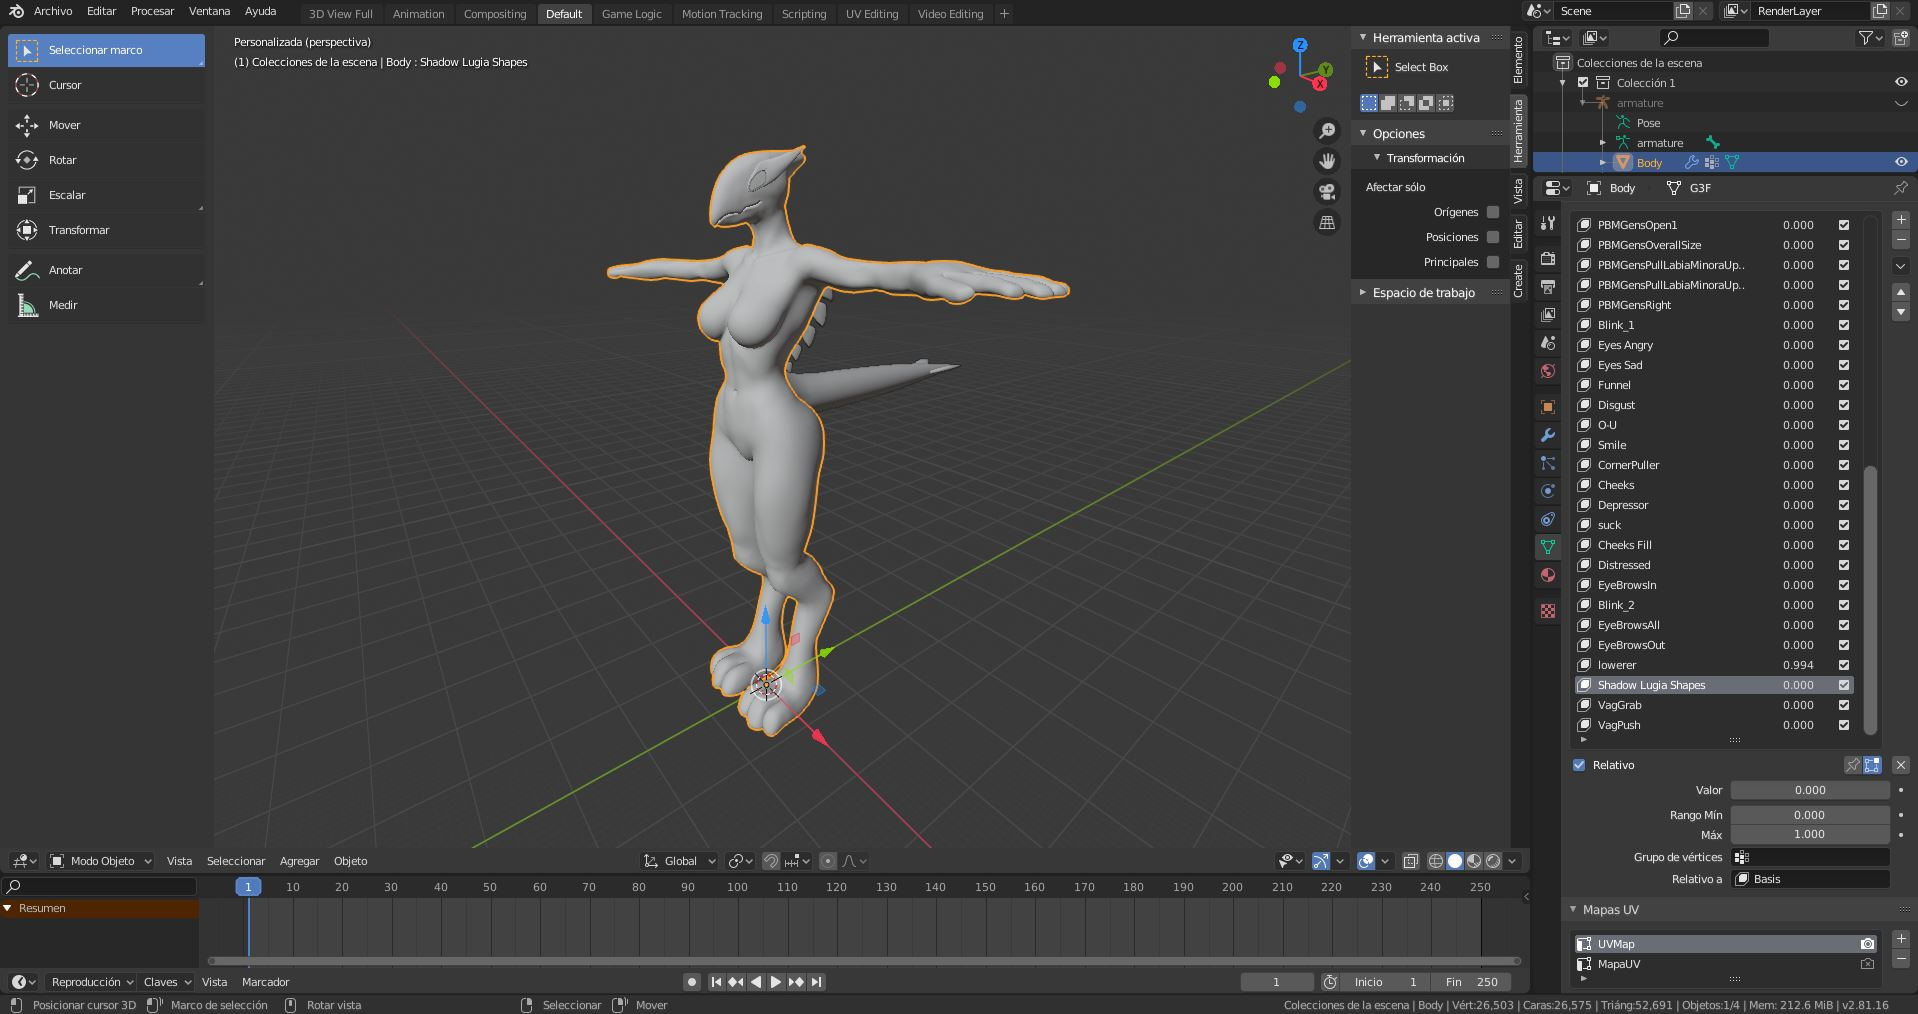The width and height of the screenshot is (1918, 1014).
Task: Click the Valor shape key slider
Action: (1810, 790)
